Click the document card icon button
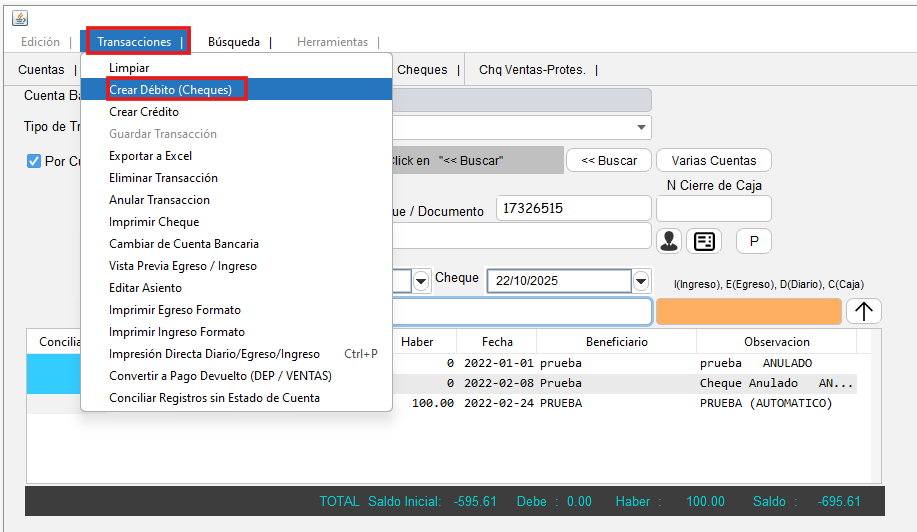 [x=704, y=241]
